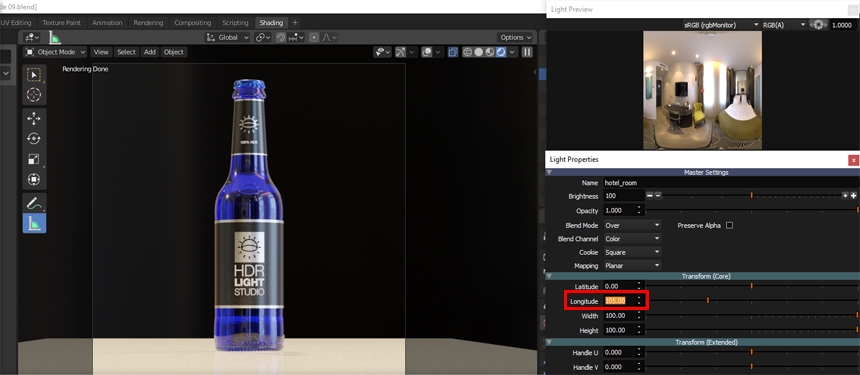
Task: Open the View menu
Action: click(101, 52)
